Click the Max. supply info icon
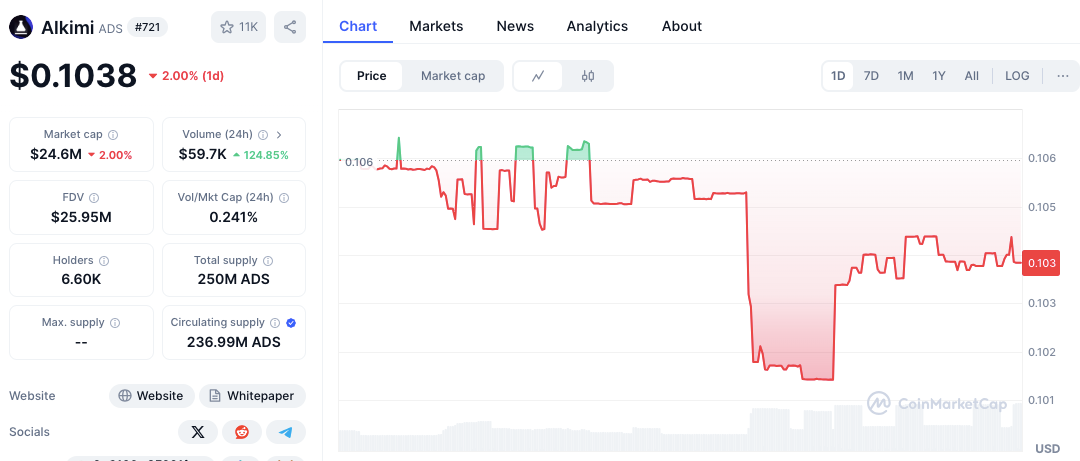 (x=115, y=322)
